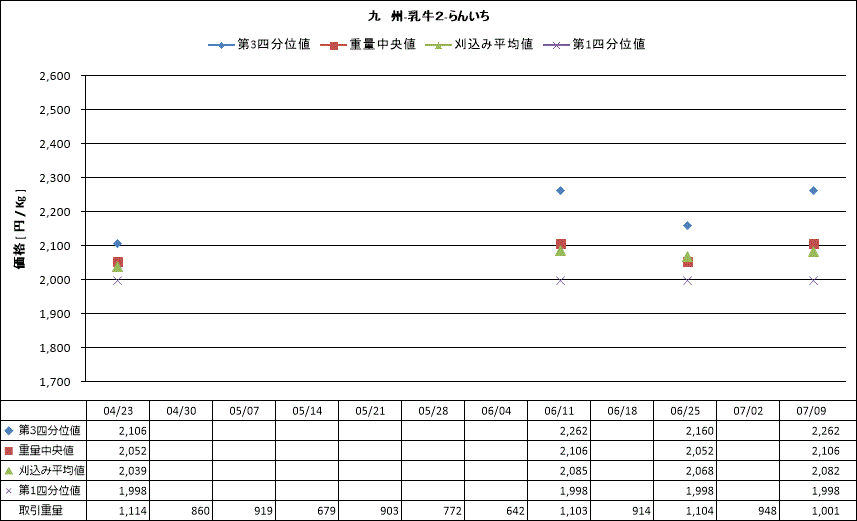The image size is (857, 521).
Task: Click the 05/21 date column header
Action: tap(370, 411)
